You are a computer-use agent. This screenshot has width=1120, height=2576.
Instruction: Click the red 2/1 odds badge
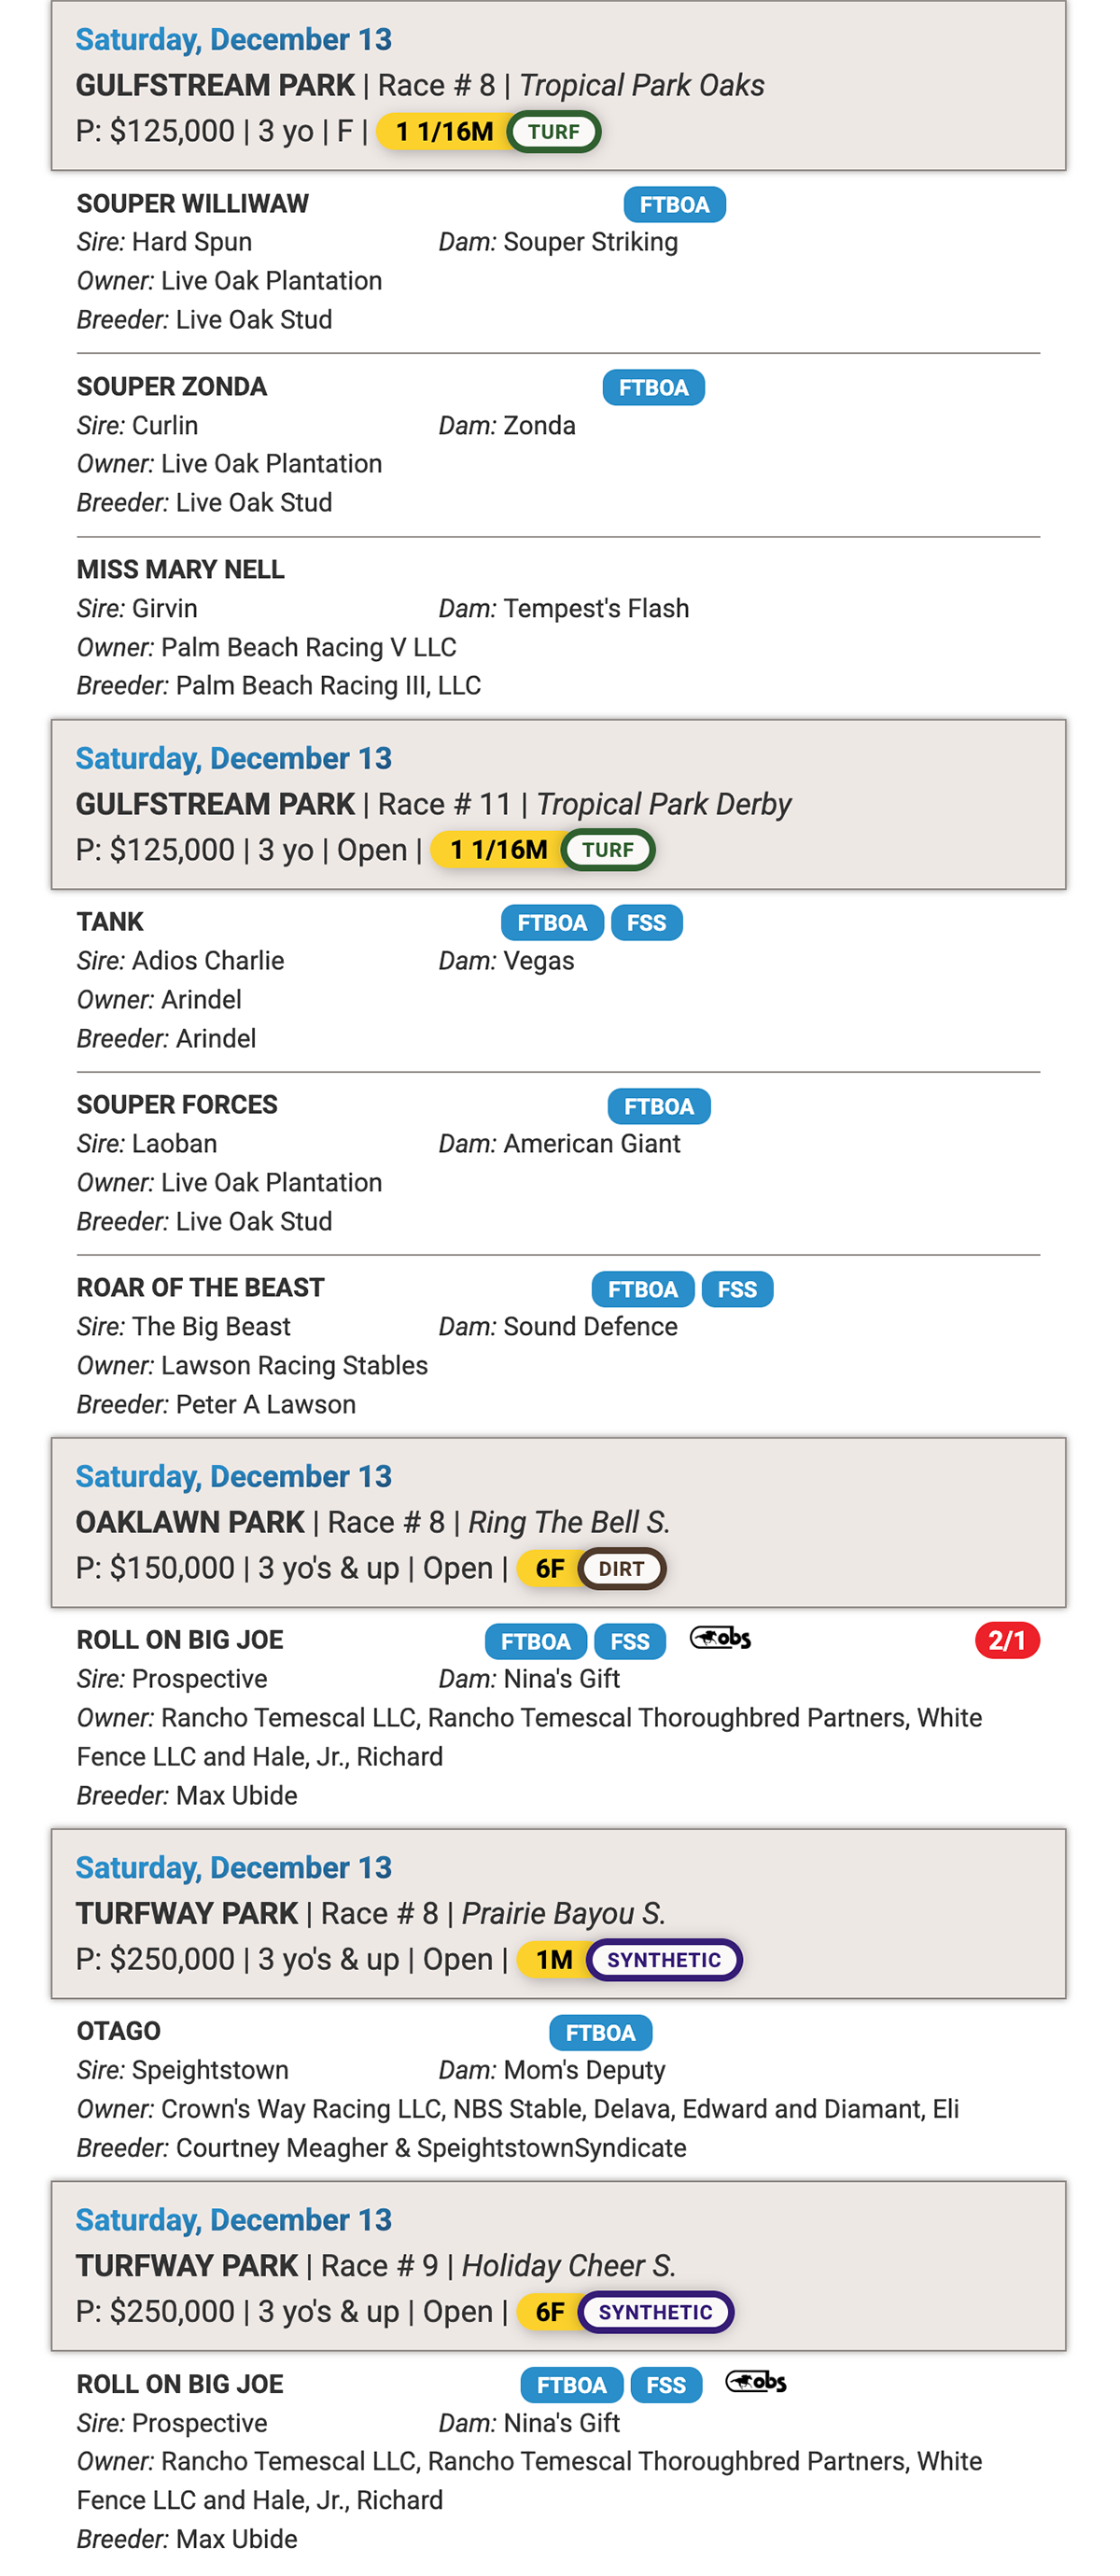[x=1006, y=1641]
